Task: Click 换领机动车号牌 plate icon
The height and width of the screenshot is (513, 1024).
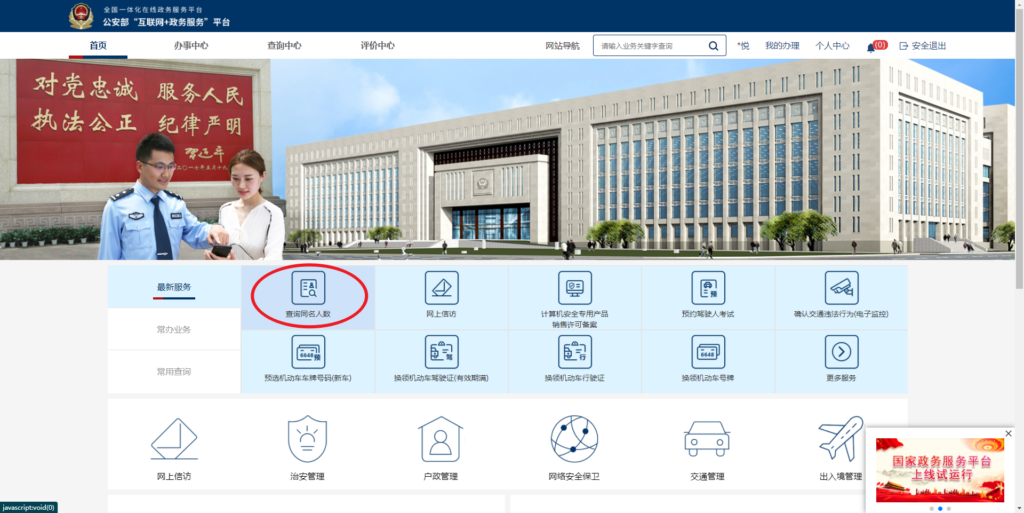Action: (708, 352)
